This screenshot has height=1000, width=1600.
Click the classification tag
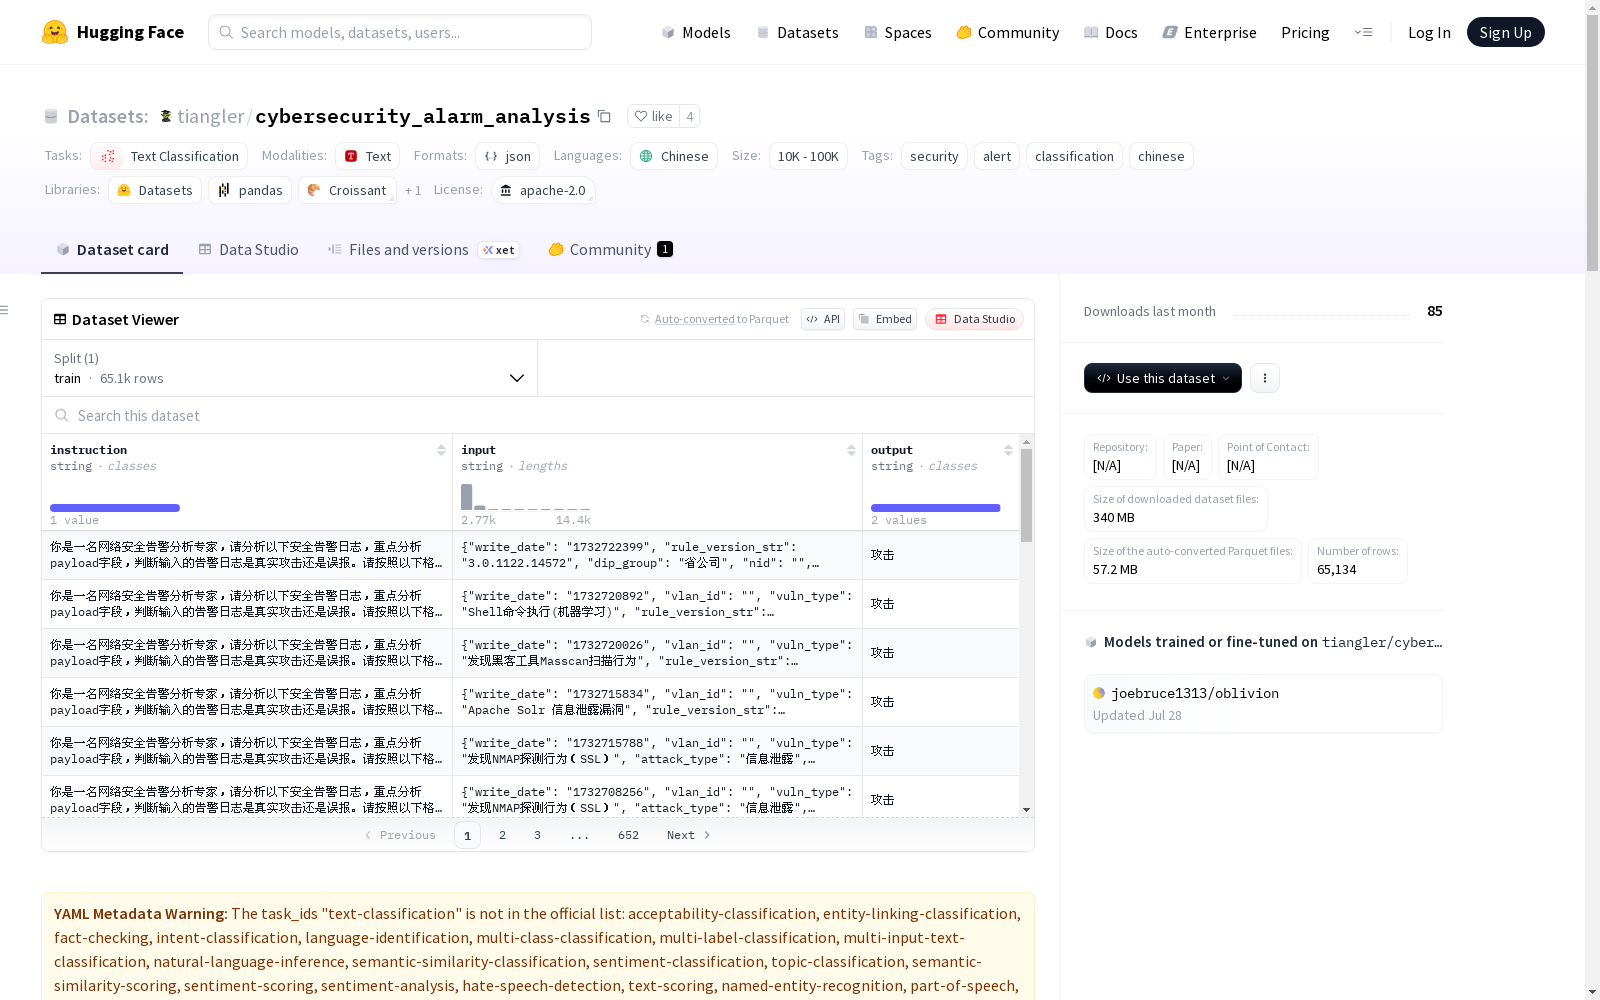click(x=1074, y=156)
